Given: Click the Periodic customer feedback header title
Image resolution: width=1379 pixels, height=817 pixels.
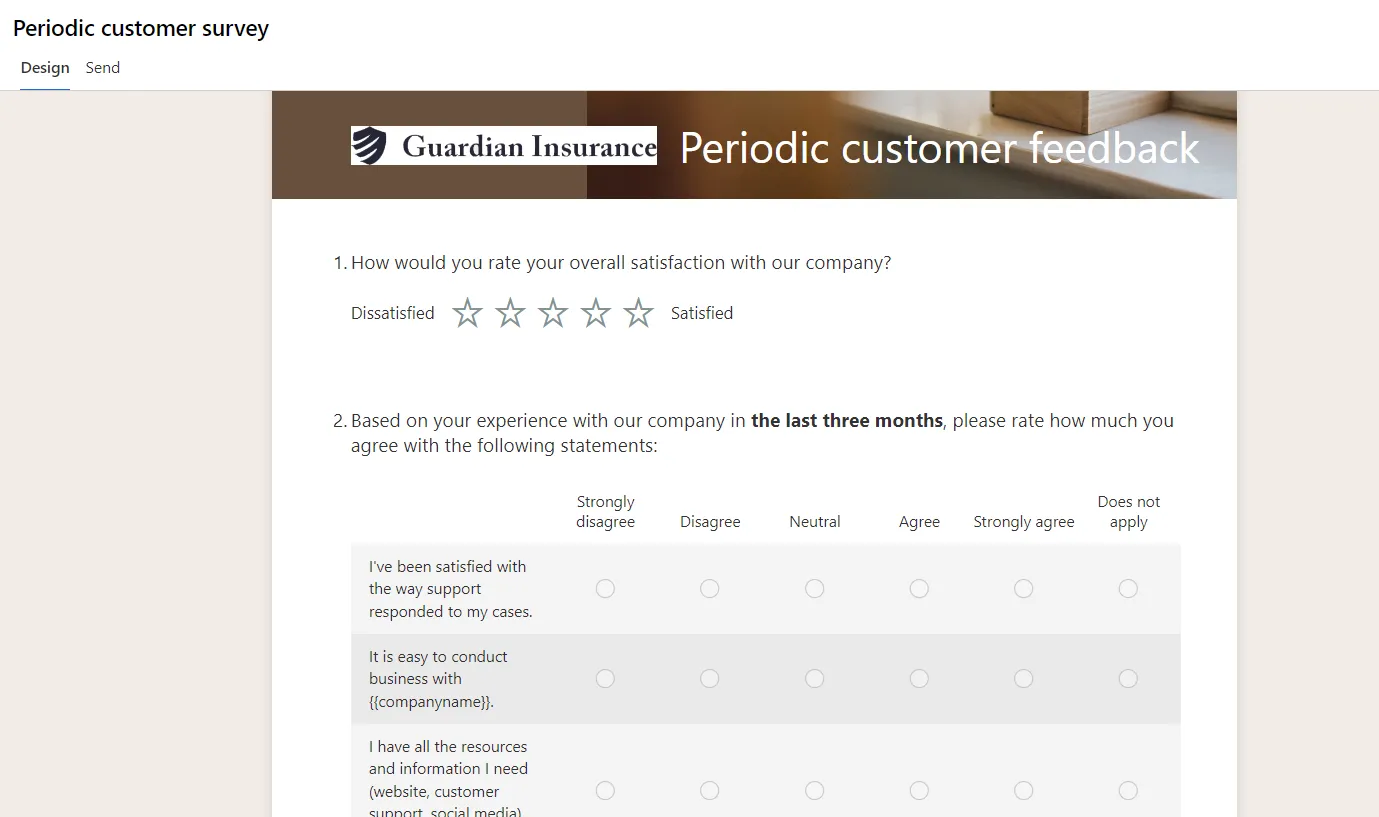Looking at the screenshot, I should (x=940, y=148).
